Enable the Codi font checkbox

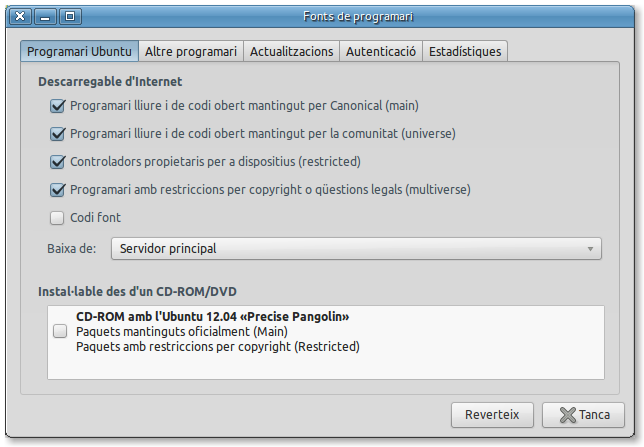[57, 217]
